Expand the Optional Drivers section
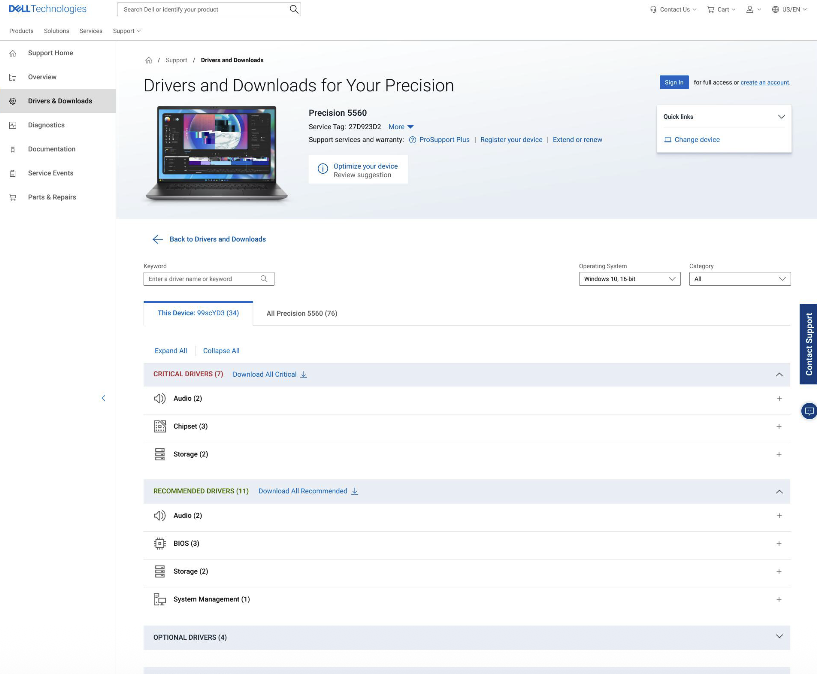 [779, 636]
